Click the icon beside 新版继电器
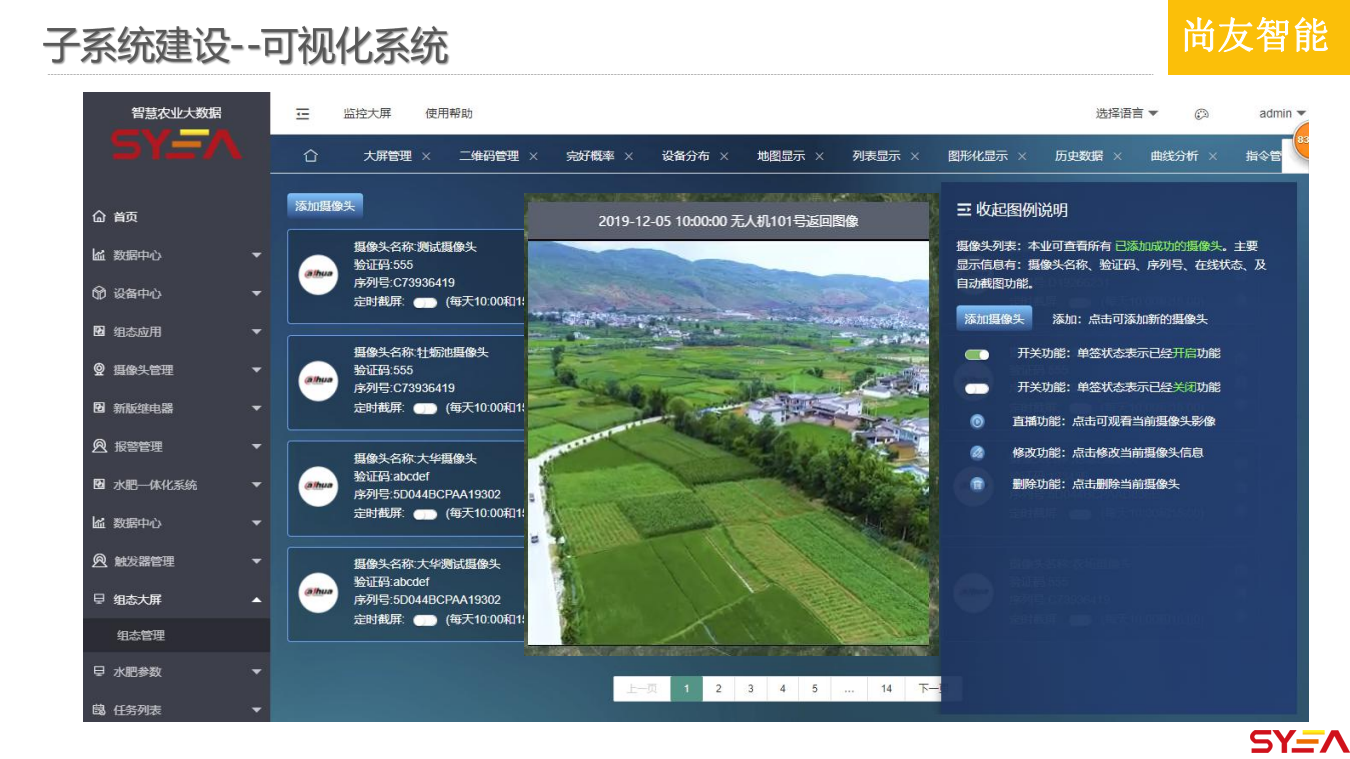1350x759 pixels. click(x=99, y=408)
